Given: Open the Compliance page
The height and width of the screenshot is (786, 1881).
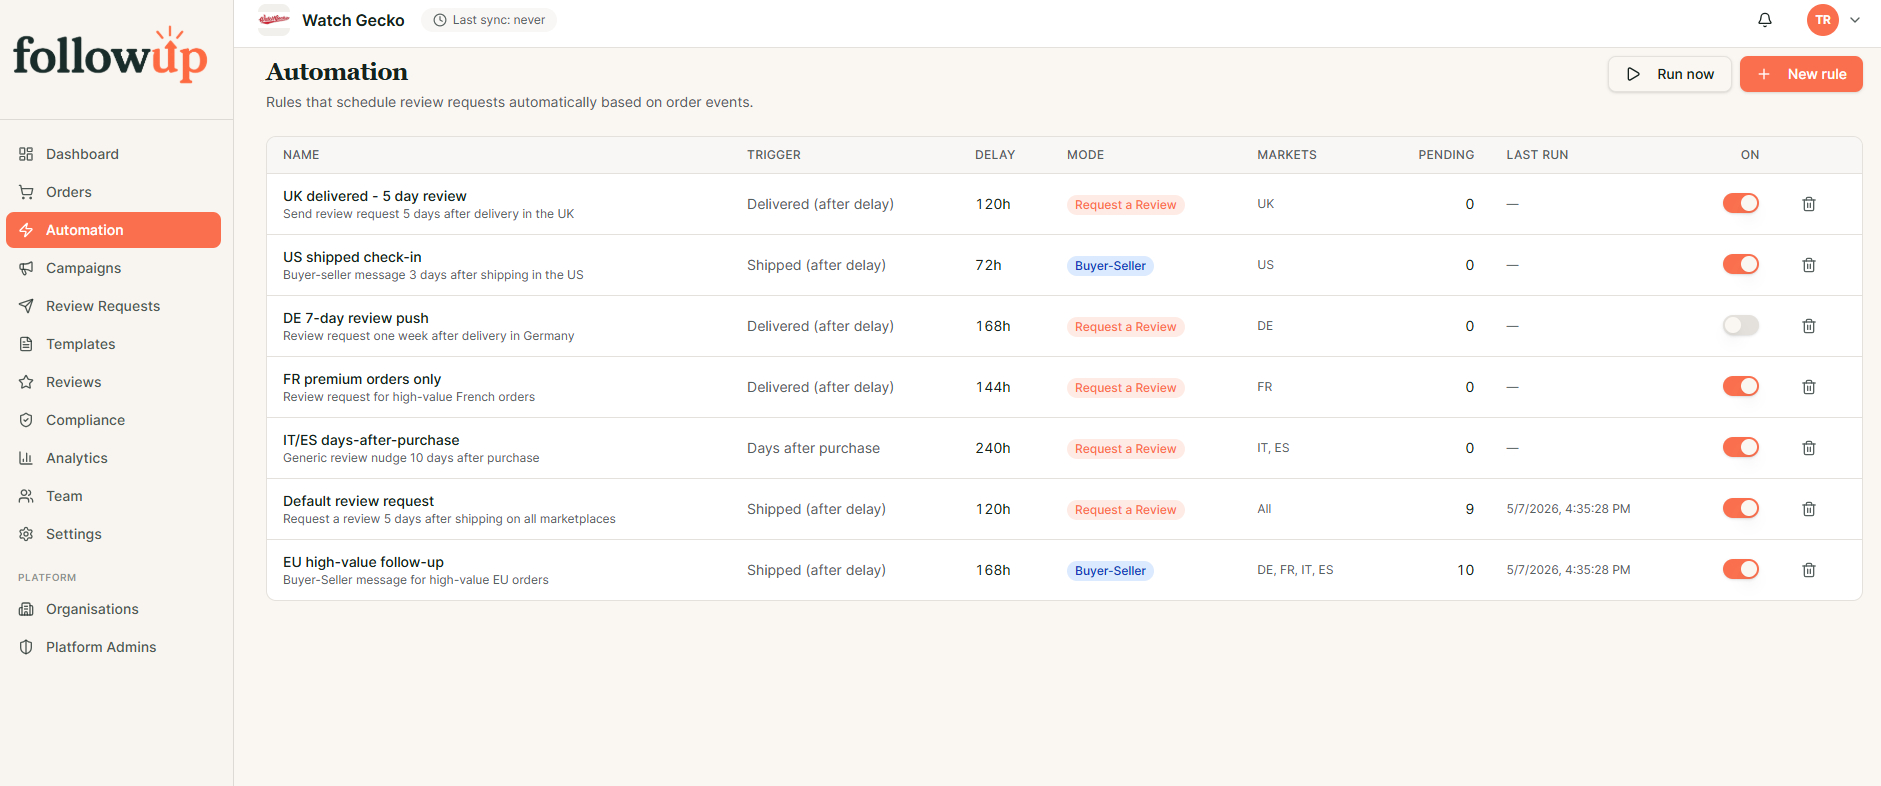Looking at the screenshot, I should (x=113, y=420).
